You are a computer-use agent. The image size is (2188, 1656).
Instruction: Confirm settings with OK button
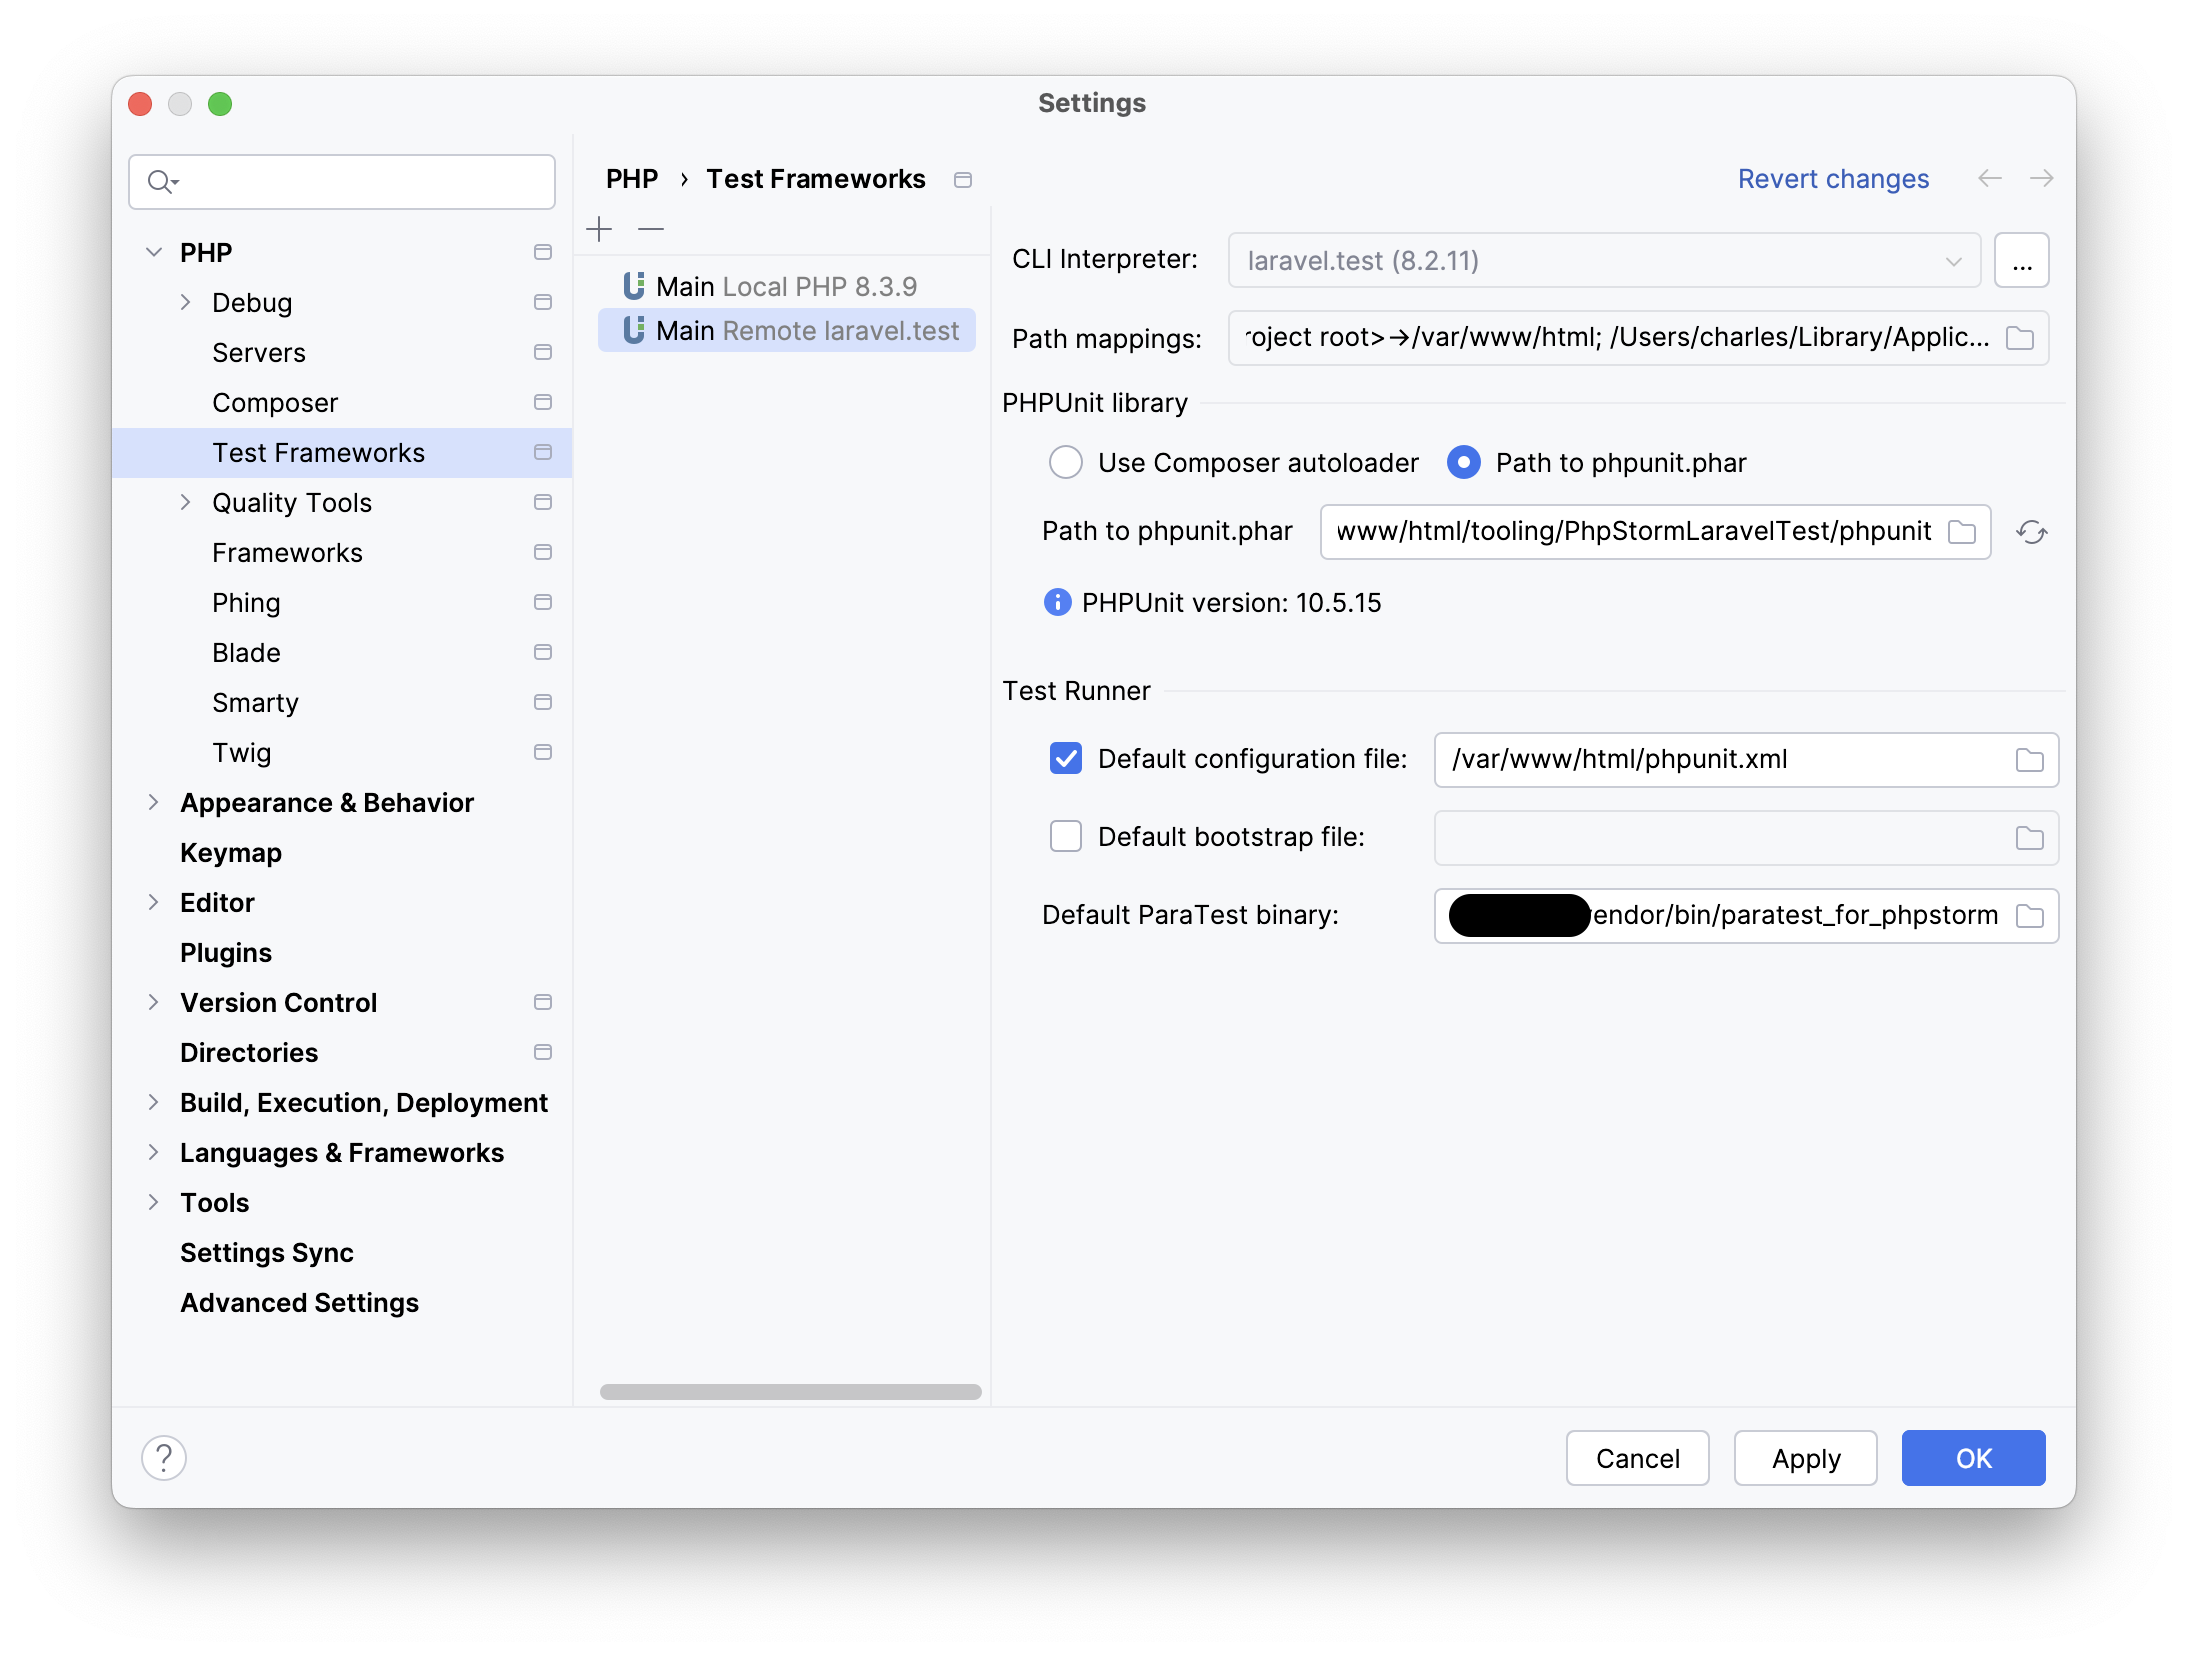1973,1458
